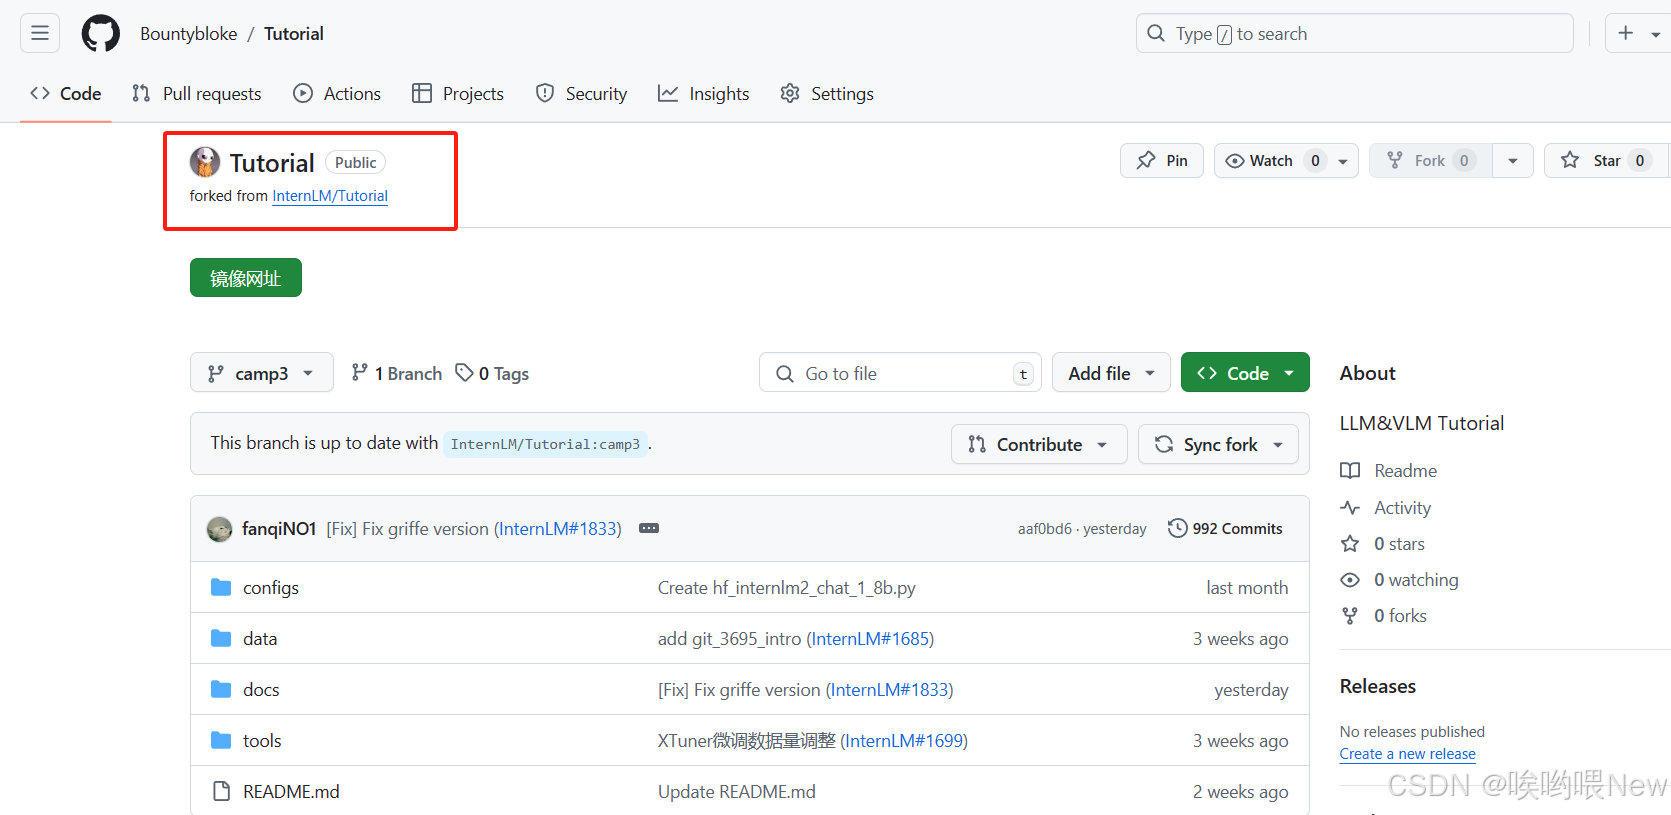The width and height of the screenshot is (1671, 815).
Task: Open the camp3 branch selector dropdown
Action: point(262,373)
